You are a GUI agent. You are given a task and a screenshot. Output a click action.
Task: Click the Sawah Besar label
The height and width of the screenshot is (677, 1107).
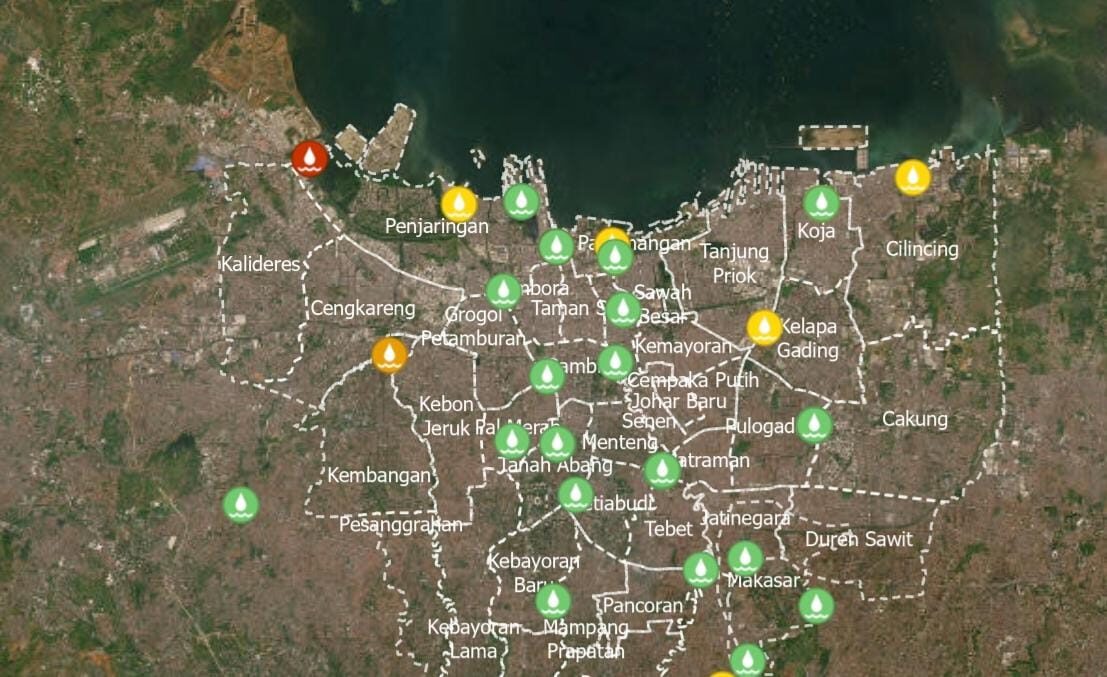[662, 304]
